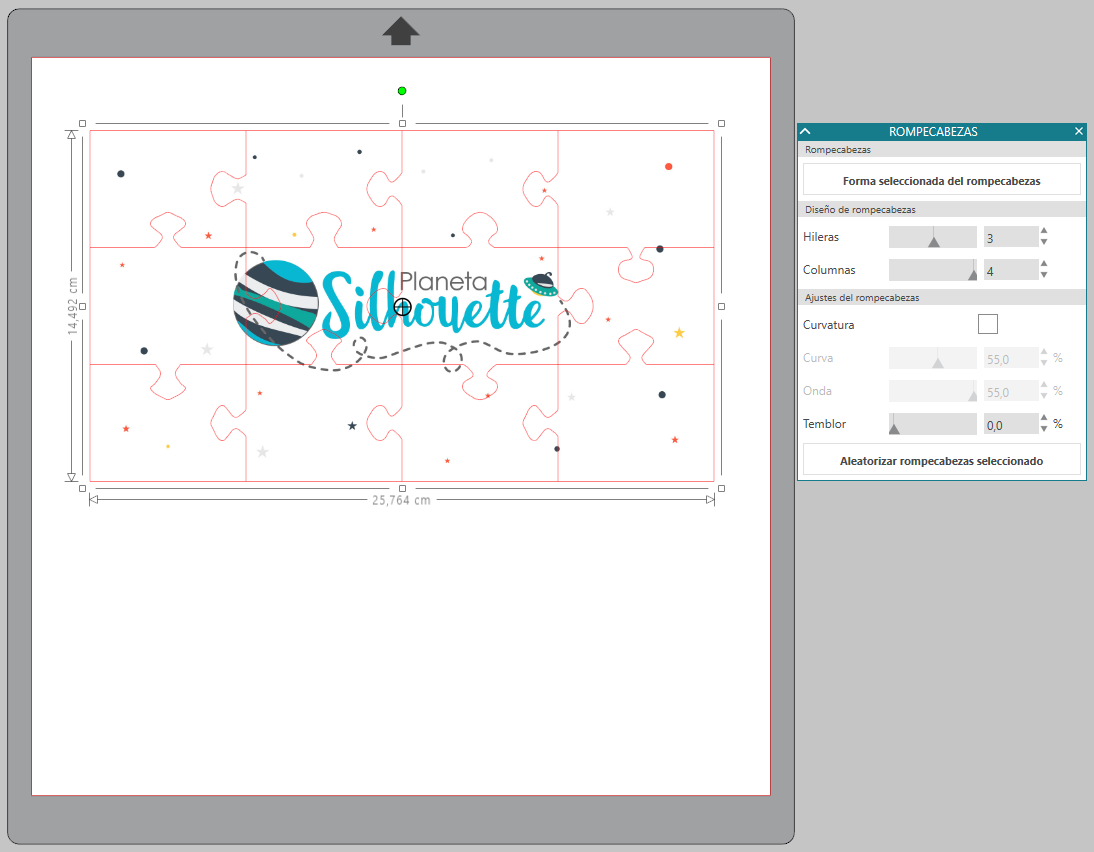Click Aleatorizar rompecabezas seleccionado button
This screenshot has height=852, width=1094.
tap(941, 461)
